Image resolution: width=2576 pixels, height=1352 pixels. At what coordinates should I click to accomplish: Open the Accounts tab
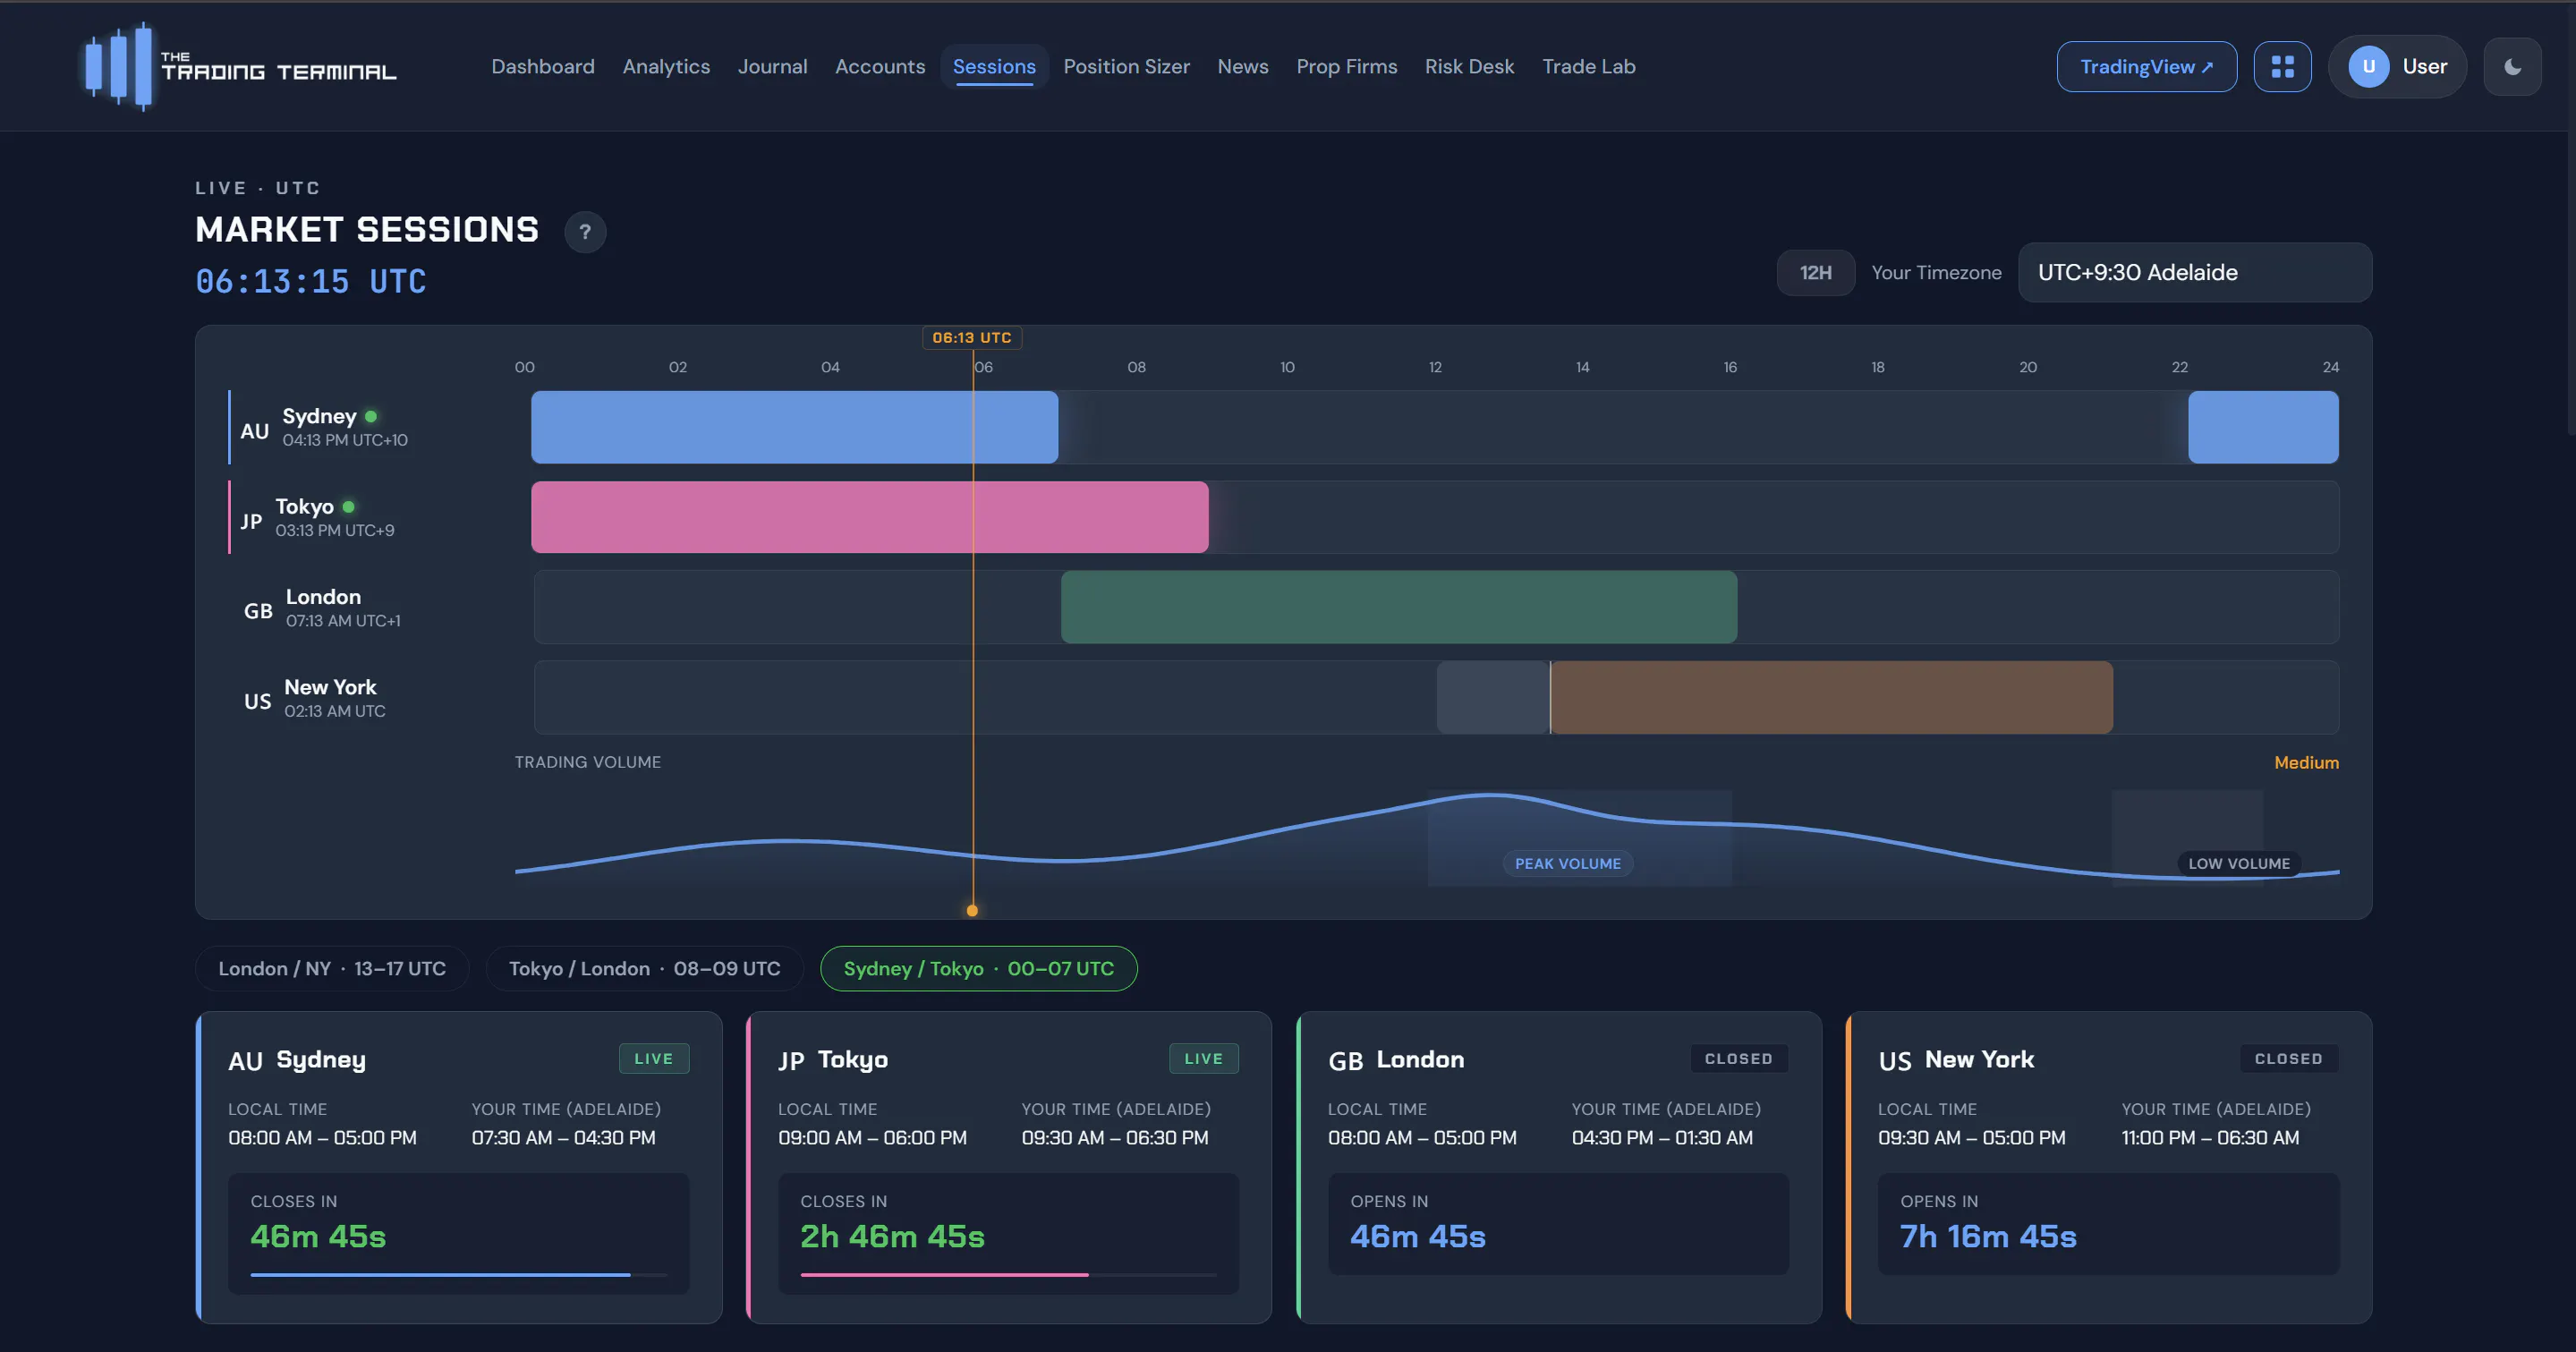pos(880,66)
